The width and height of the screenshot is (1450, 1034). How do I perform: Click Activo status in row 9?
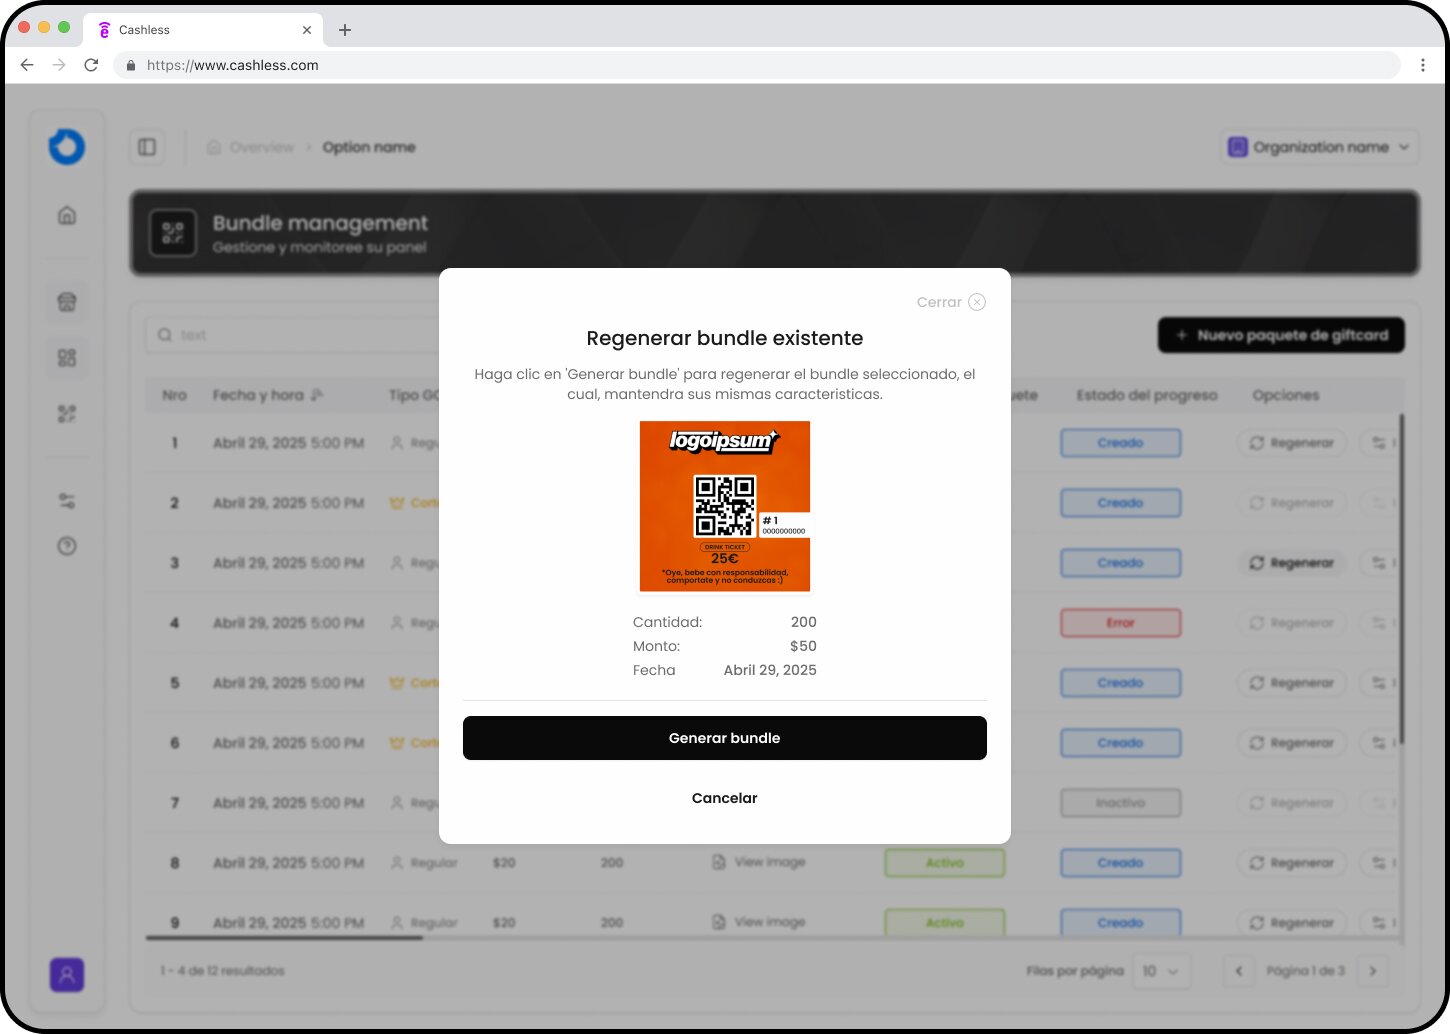tap(944, 923)
